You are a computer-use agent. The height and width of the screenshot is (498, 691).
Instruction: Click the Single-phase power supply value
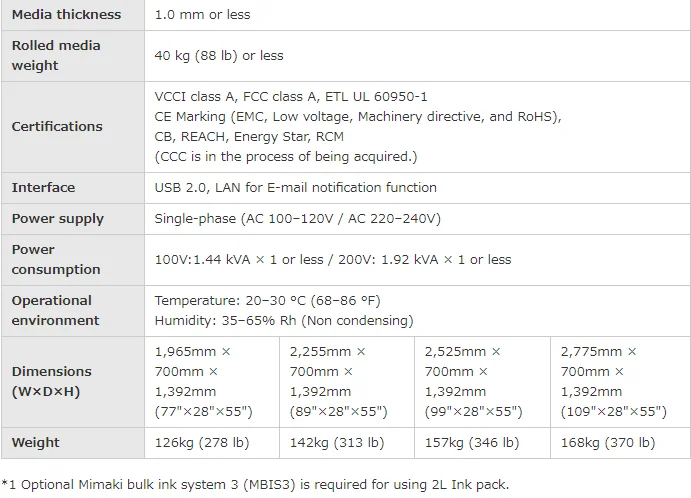coord(297,219)
